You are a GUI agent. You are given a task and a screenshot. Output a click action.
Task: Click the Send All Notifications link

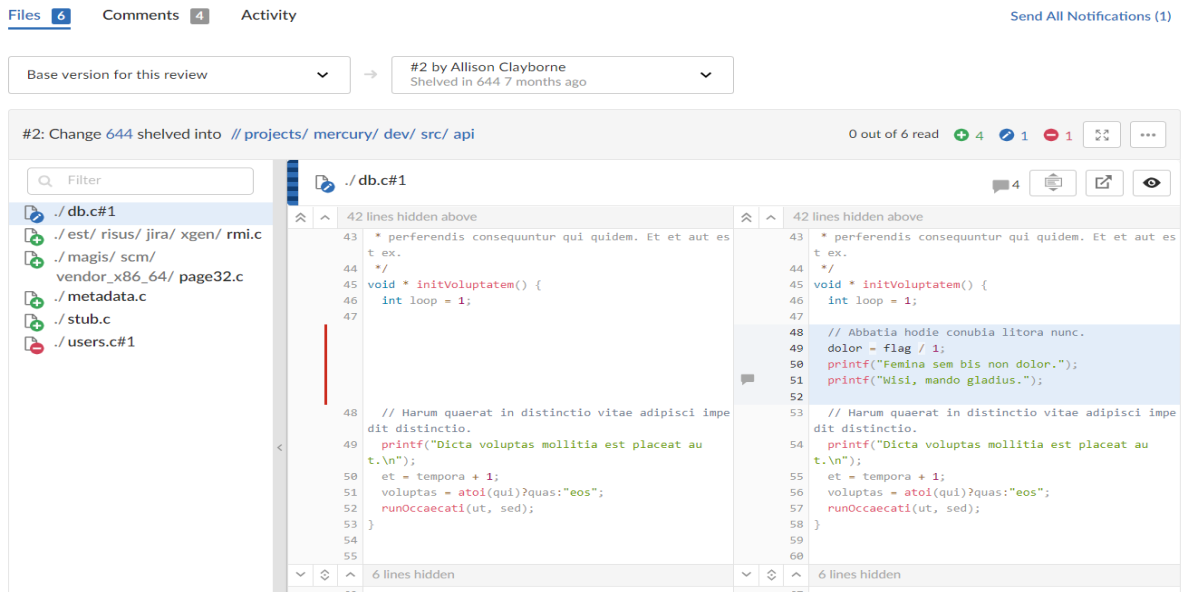click(x=1090, y=16)
